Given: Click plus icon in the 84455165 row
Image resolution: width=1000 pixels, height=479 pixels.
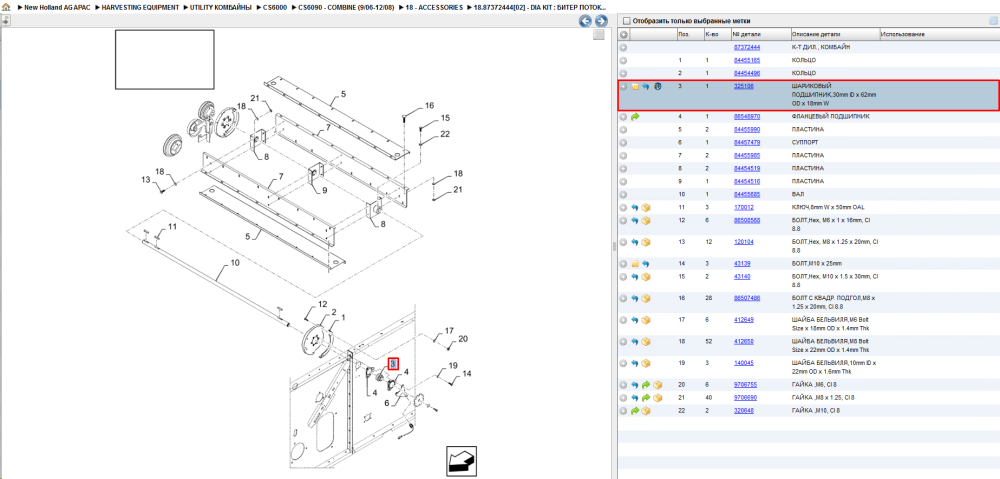Looking at the screenshot, I should click(x=624, y=61).
